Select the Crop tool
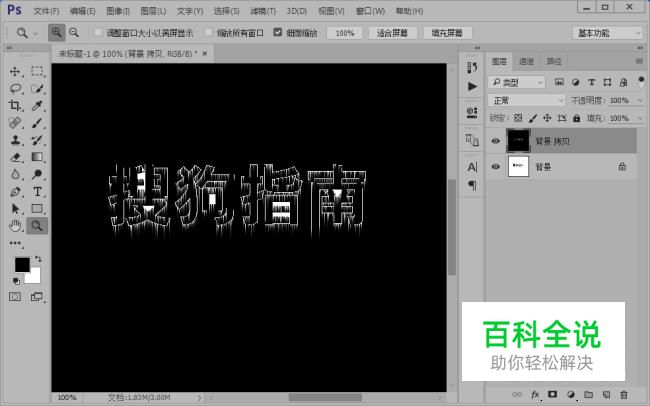This screenshot has width=650, height=406. (x=15, y=105)
